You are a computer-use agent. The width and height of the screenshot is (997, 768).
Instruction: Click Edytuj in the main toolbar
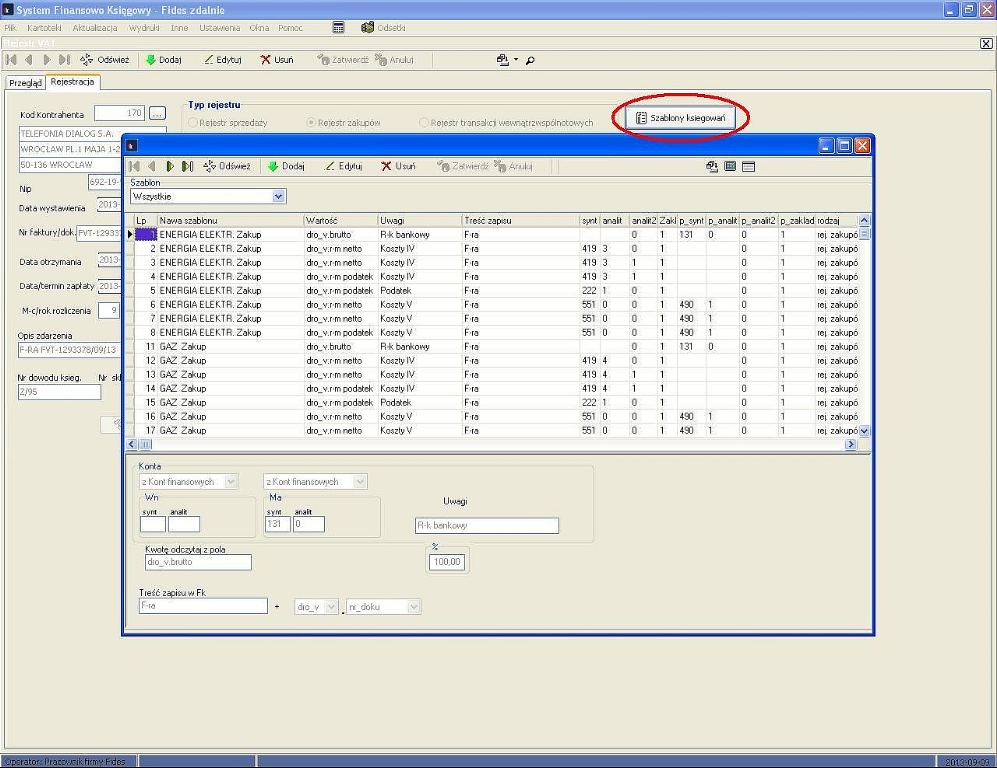click(x=223, y=60)
